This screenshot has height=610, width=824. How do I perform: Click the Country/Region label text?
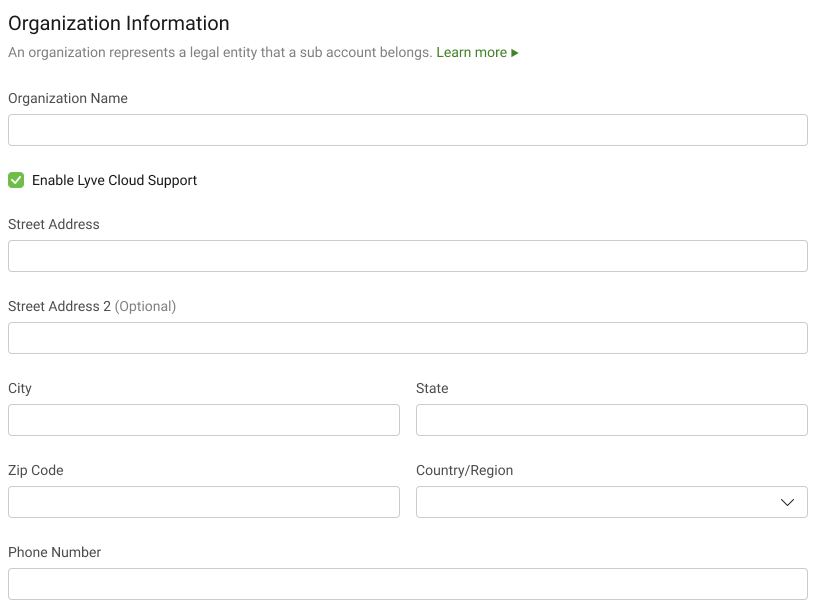tap(464, 470)
